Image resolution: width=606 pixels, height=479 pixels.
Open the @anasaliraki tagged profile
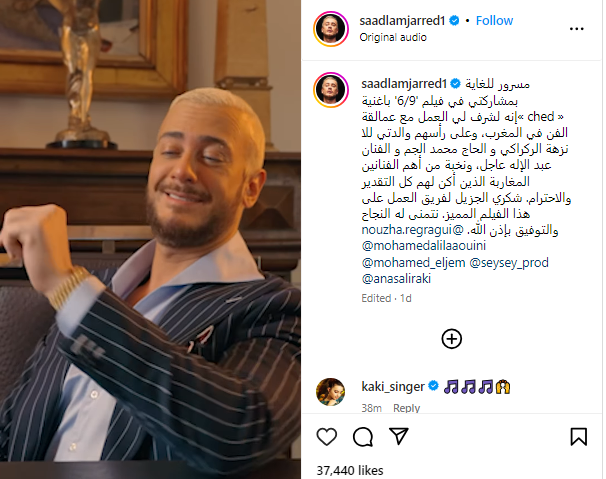tap(396, 279)
